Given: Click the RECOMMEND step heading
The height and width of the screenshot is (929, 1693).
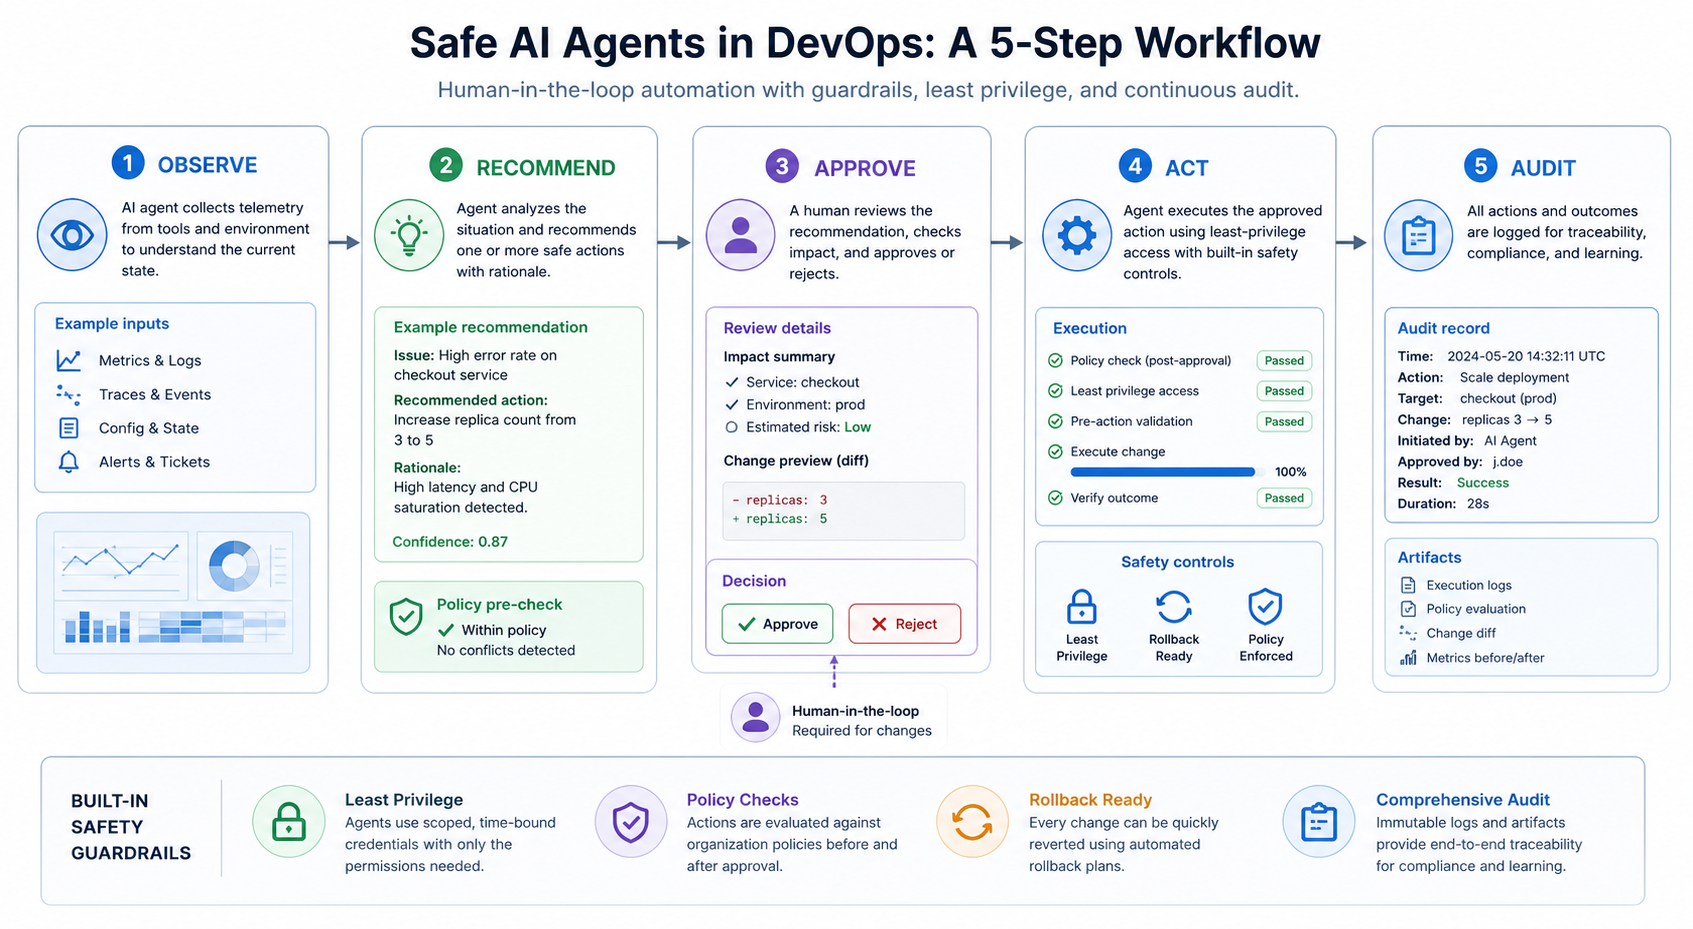Looking at the screenshot, I should click(x=546, y=168).
